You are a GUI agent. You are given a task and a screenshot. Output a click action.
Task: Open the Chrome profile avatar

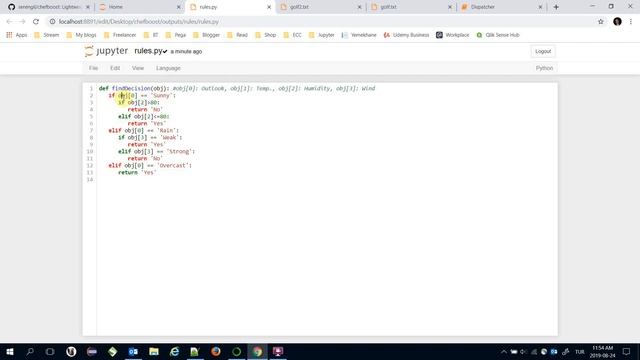tap(617, 22)
